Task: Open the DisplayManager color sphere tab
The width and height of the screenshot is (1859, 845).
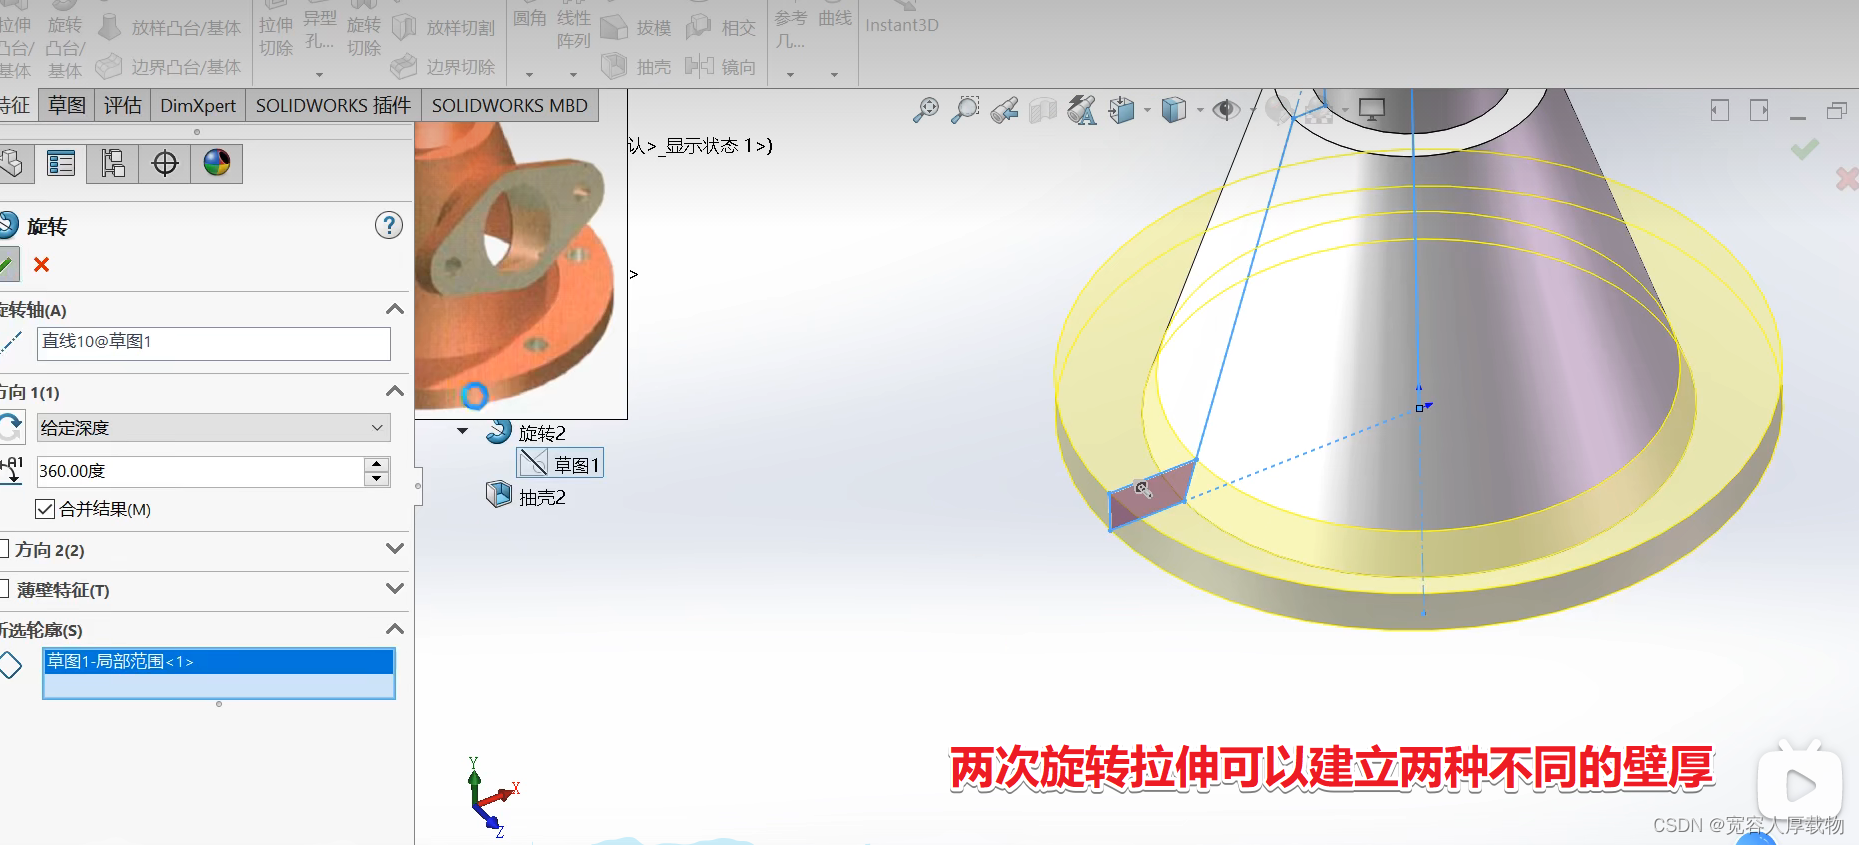Action: [217, 163]
